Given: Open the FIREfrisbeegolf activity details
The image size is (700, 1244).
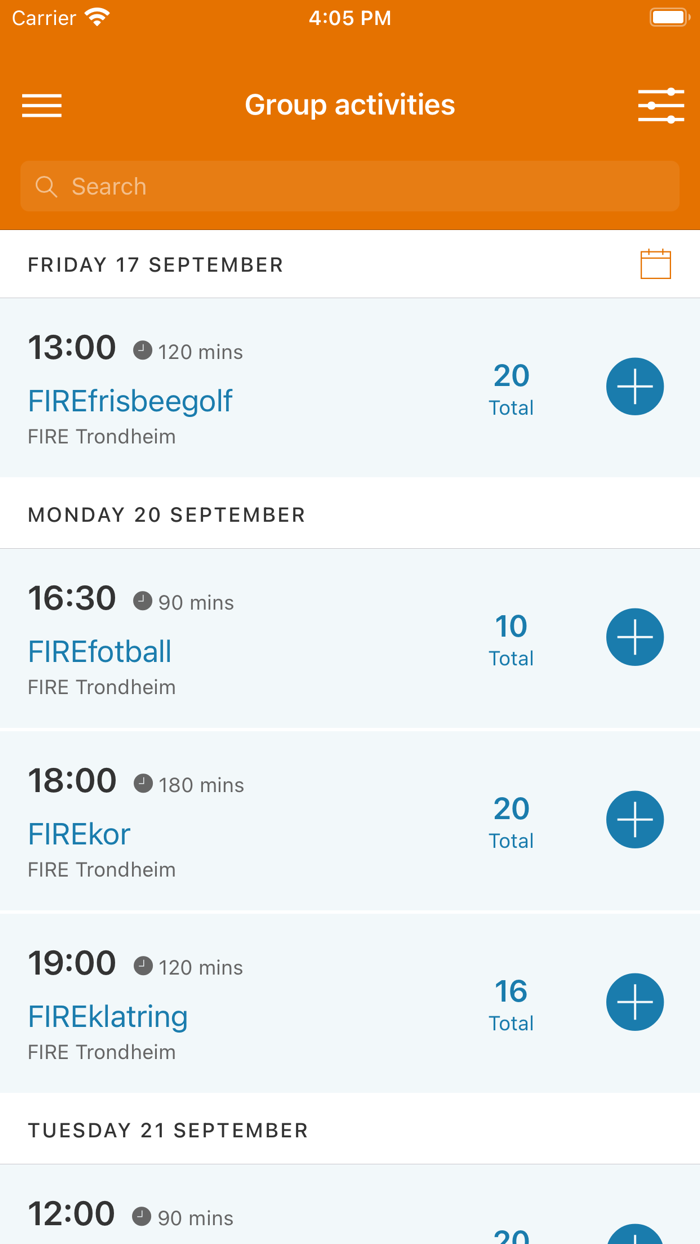Looking at the screenshot, I should pos(130,401).
